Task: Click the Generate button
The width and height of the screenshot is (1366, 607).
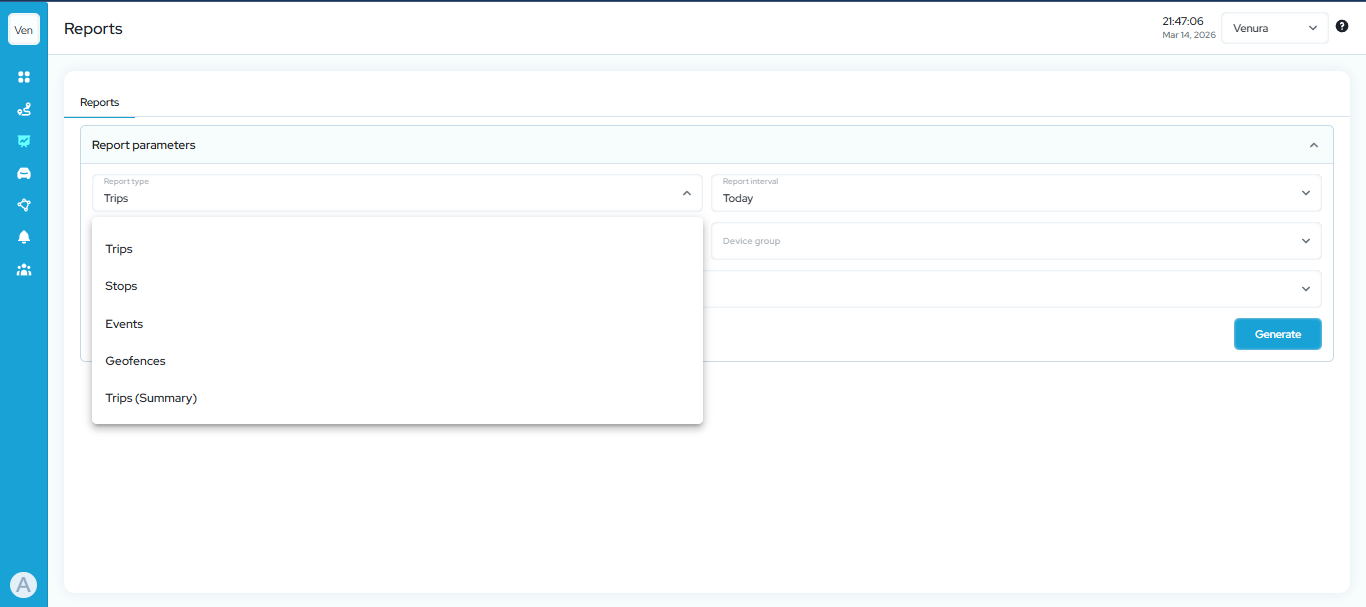Action: (x=1277, y=334)
